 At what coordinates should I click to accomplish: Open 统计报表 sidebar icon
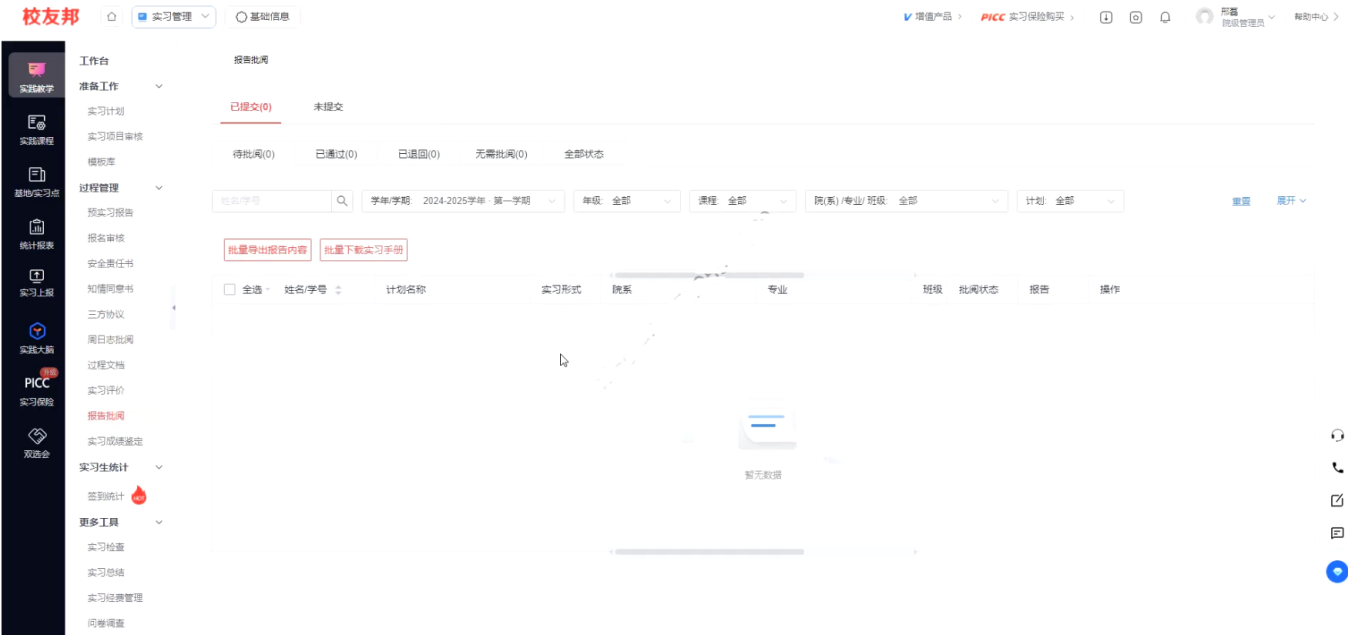[37, 234]
